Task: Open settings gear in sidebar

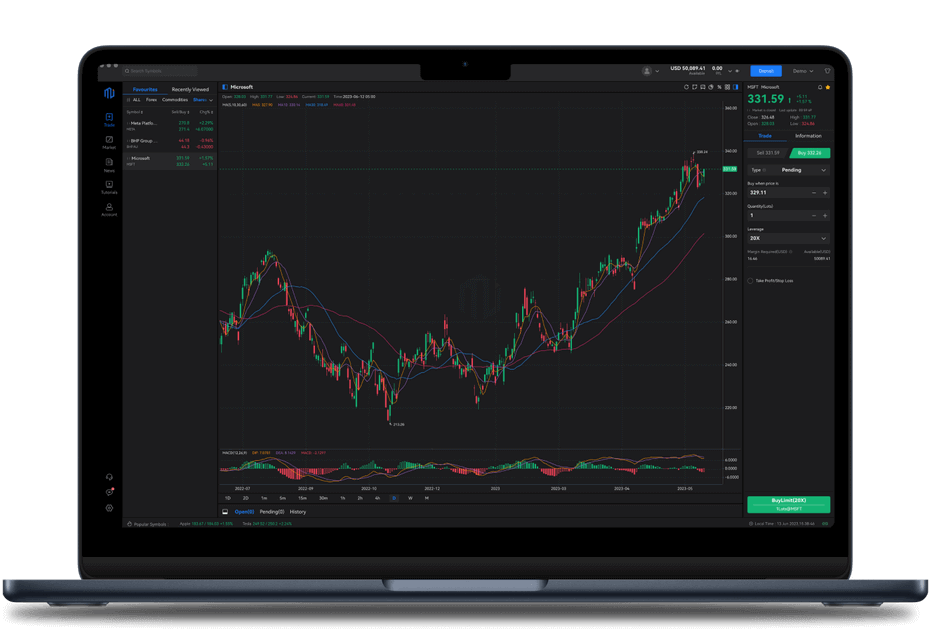Action: pos(109,508)
